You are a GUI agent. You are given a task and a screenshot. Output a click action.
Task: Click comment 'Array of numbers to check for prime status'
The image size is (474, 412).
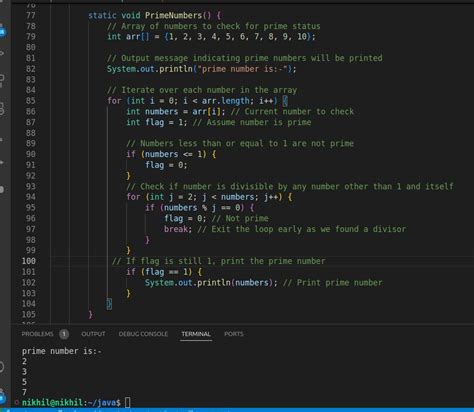click(x=214, y=26)
